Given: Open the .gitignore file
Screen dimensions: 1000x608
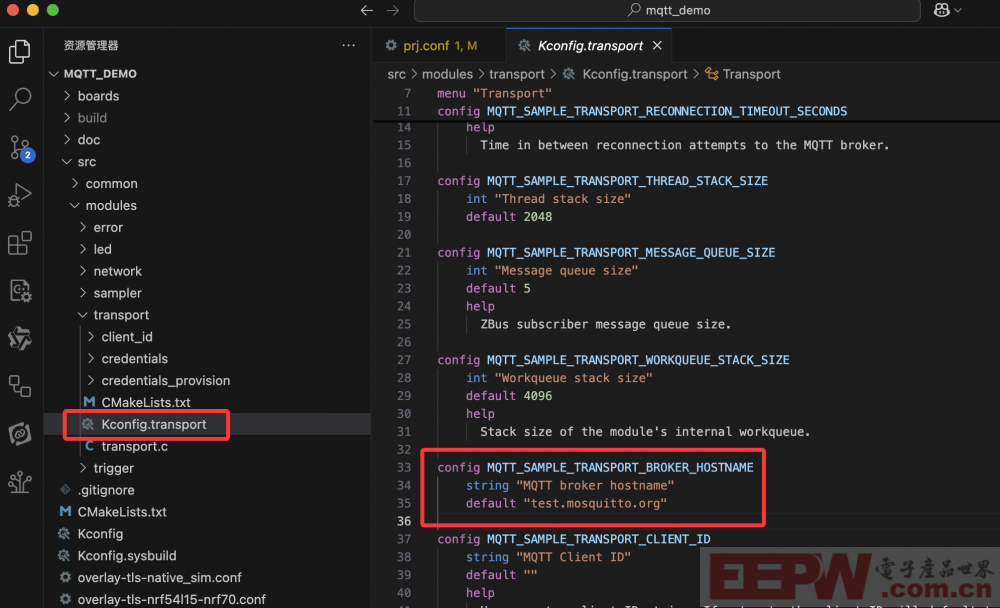Looking at the screenshot, I should coord(207,490).
